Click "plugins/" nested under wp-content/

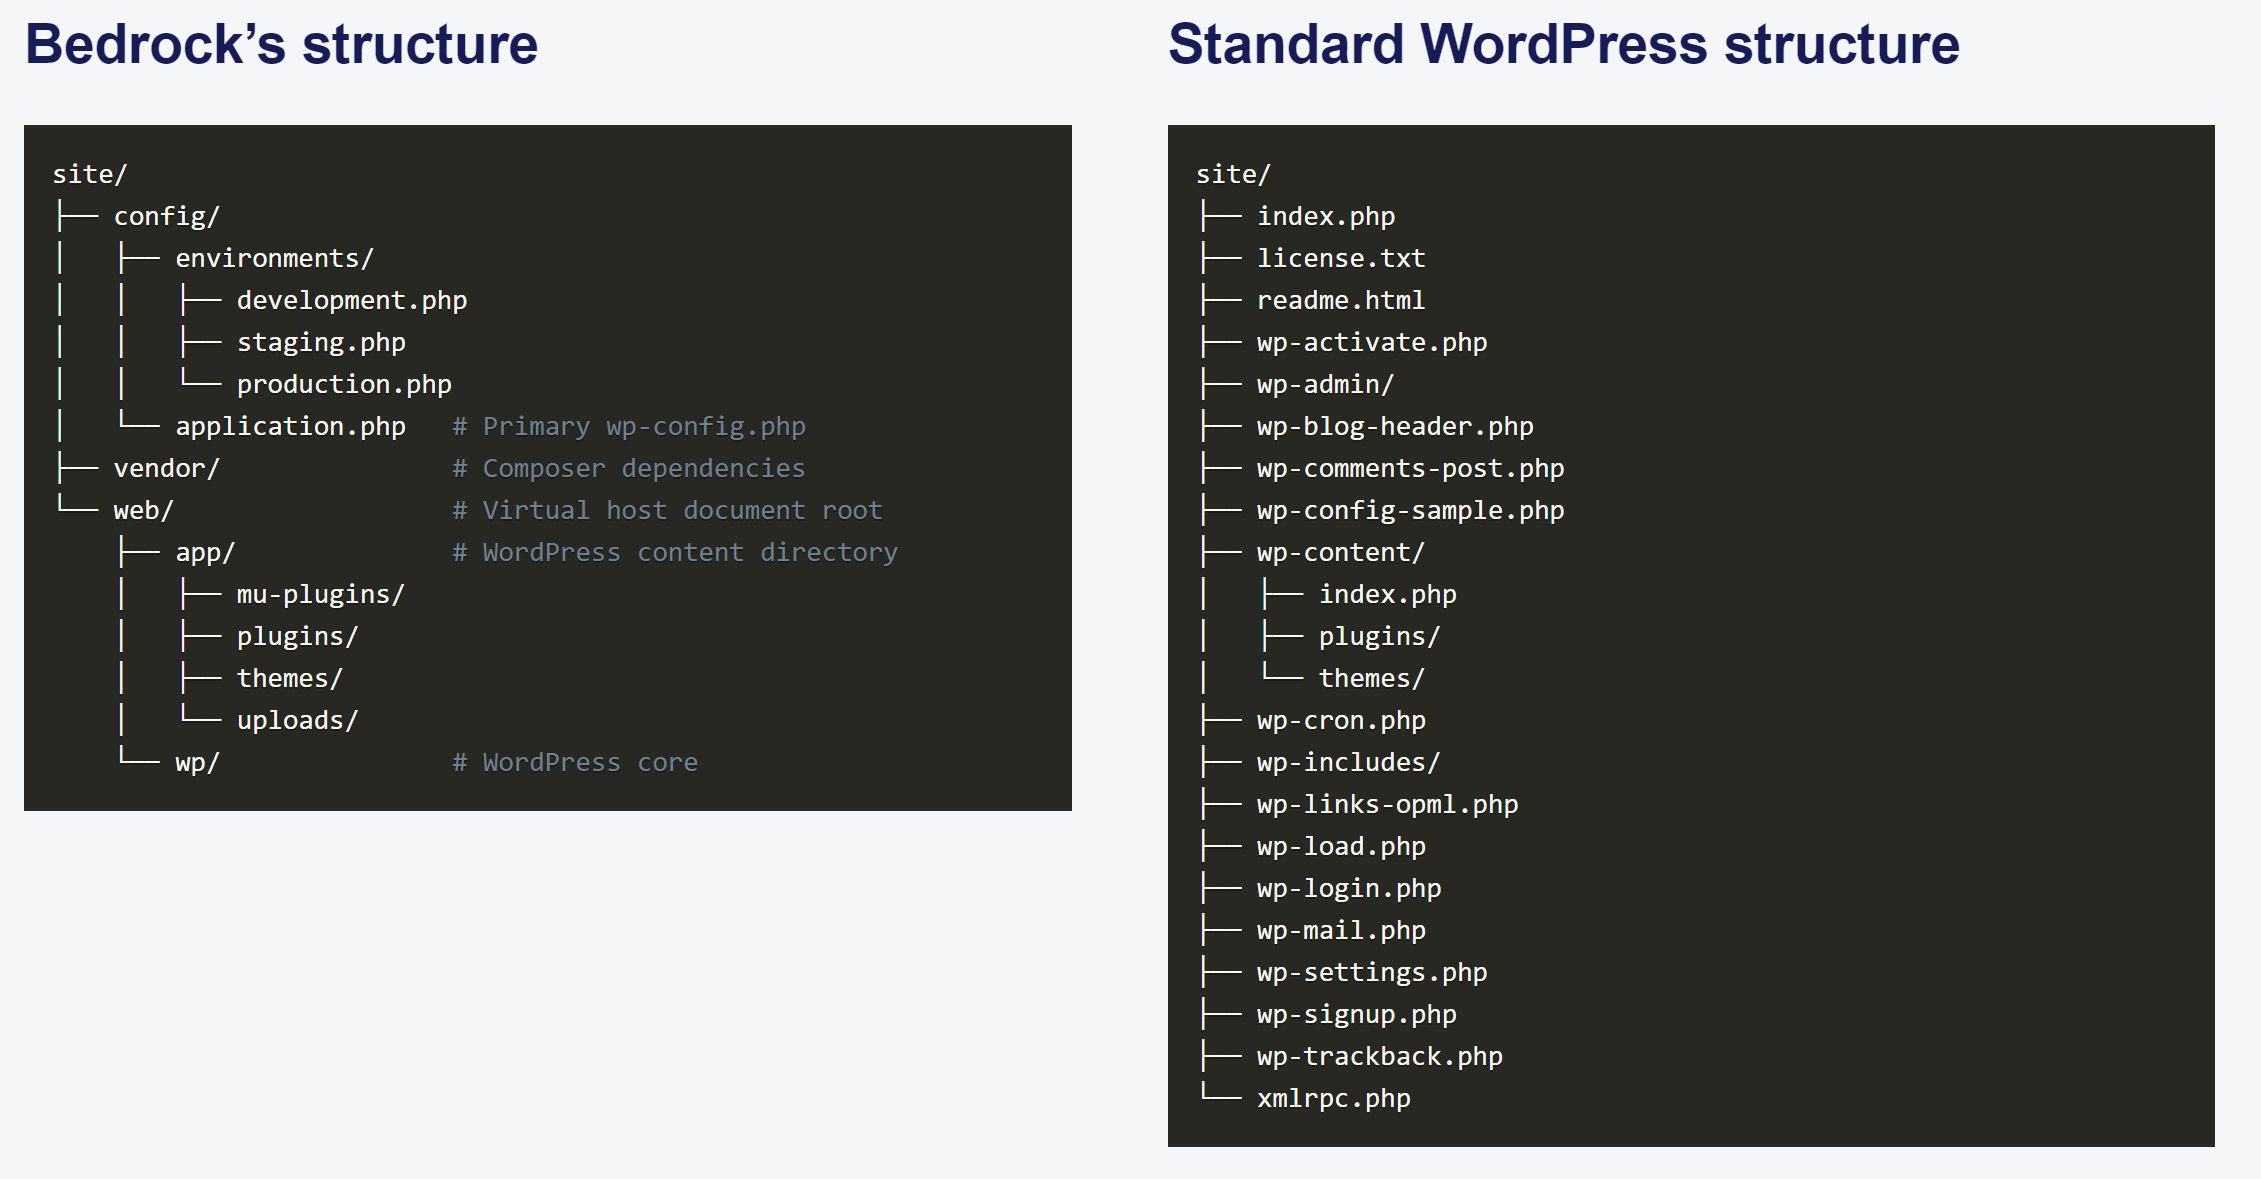click(1380, 636)
